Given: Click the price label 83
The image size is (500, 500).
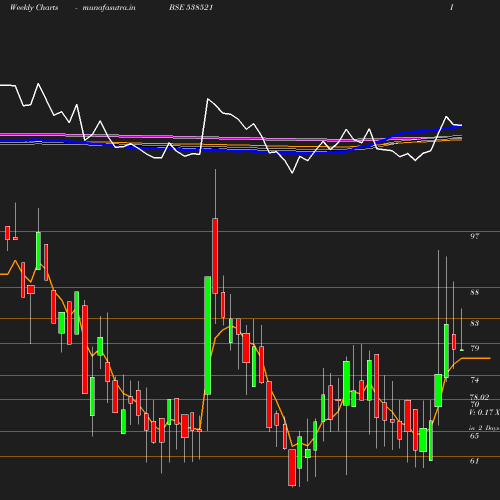Looking at the screenshot, I should coord(475,323).
